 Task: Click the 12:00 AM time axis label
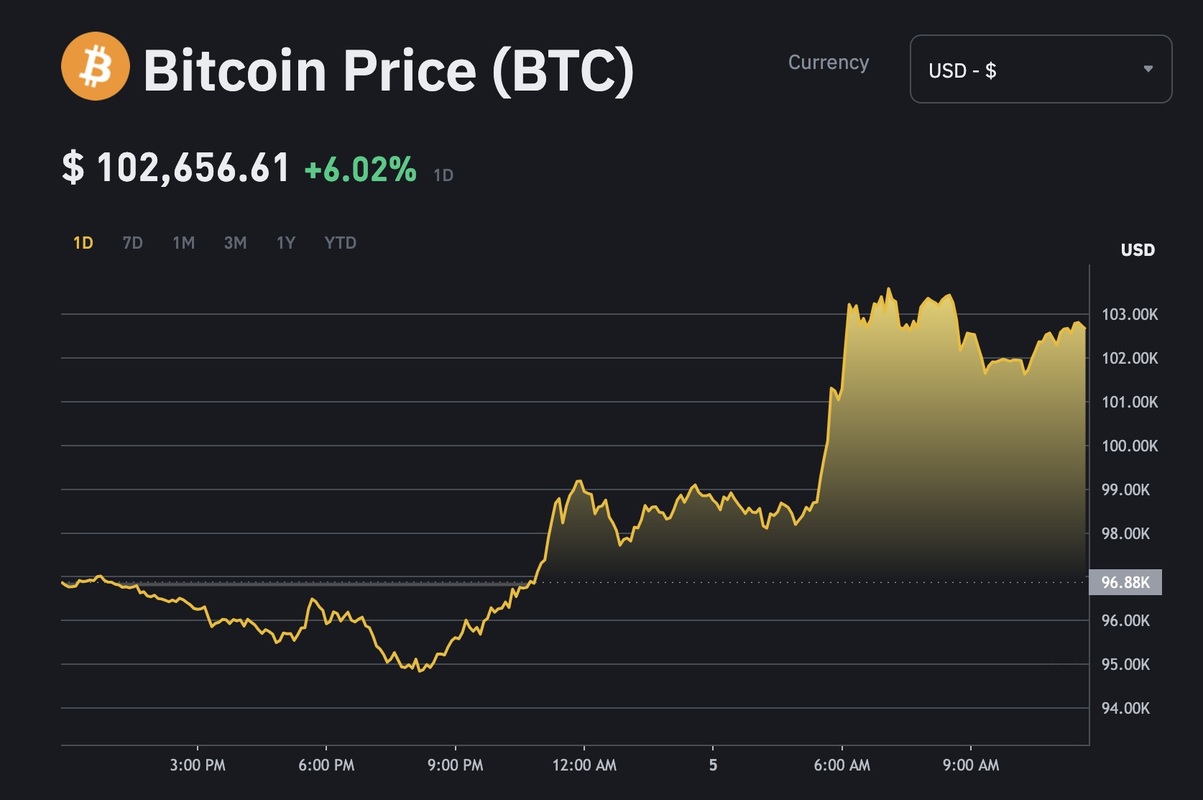(x=584, y=766)
